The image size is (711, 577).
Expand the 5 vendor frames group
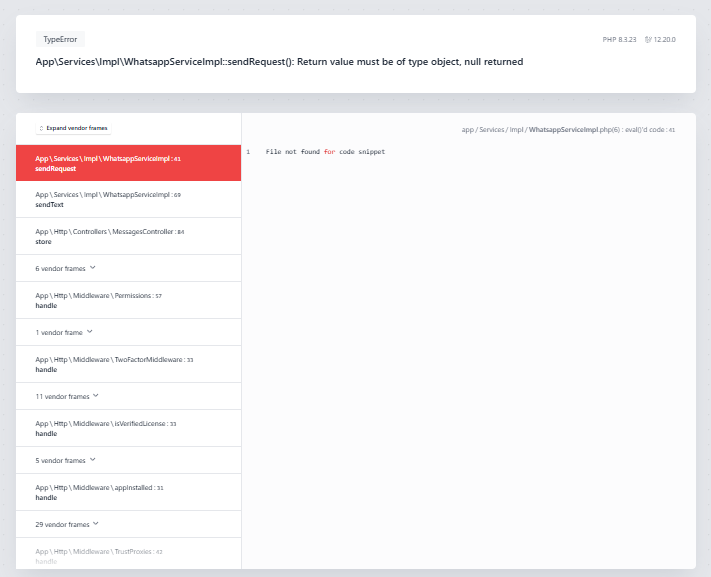point(128,460)
